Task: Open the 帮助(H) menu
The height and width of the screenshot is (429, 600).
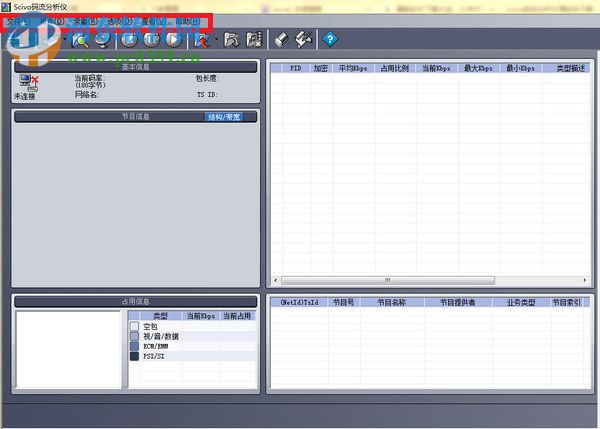Action: tap(188, 21)
